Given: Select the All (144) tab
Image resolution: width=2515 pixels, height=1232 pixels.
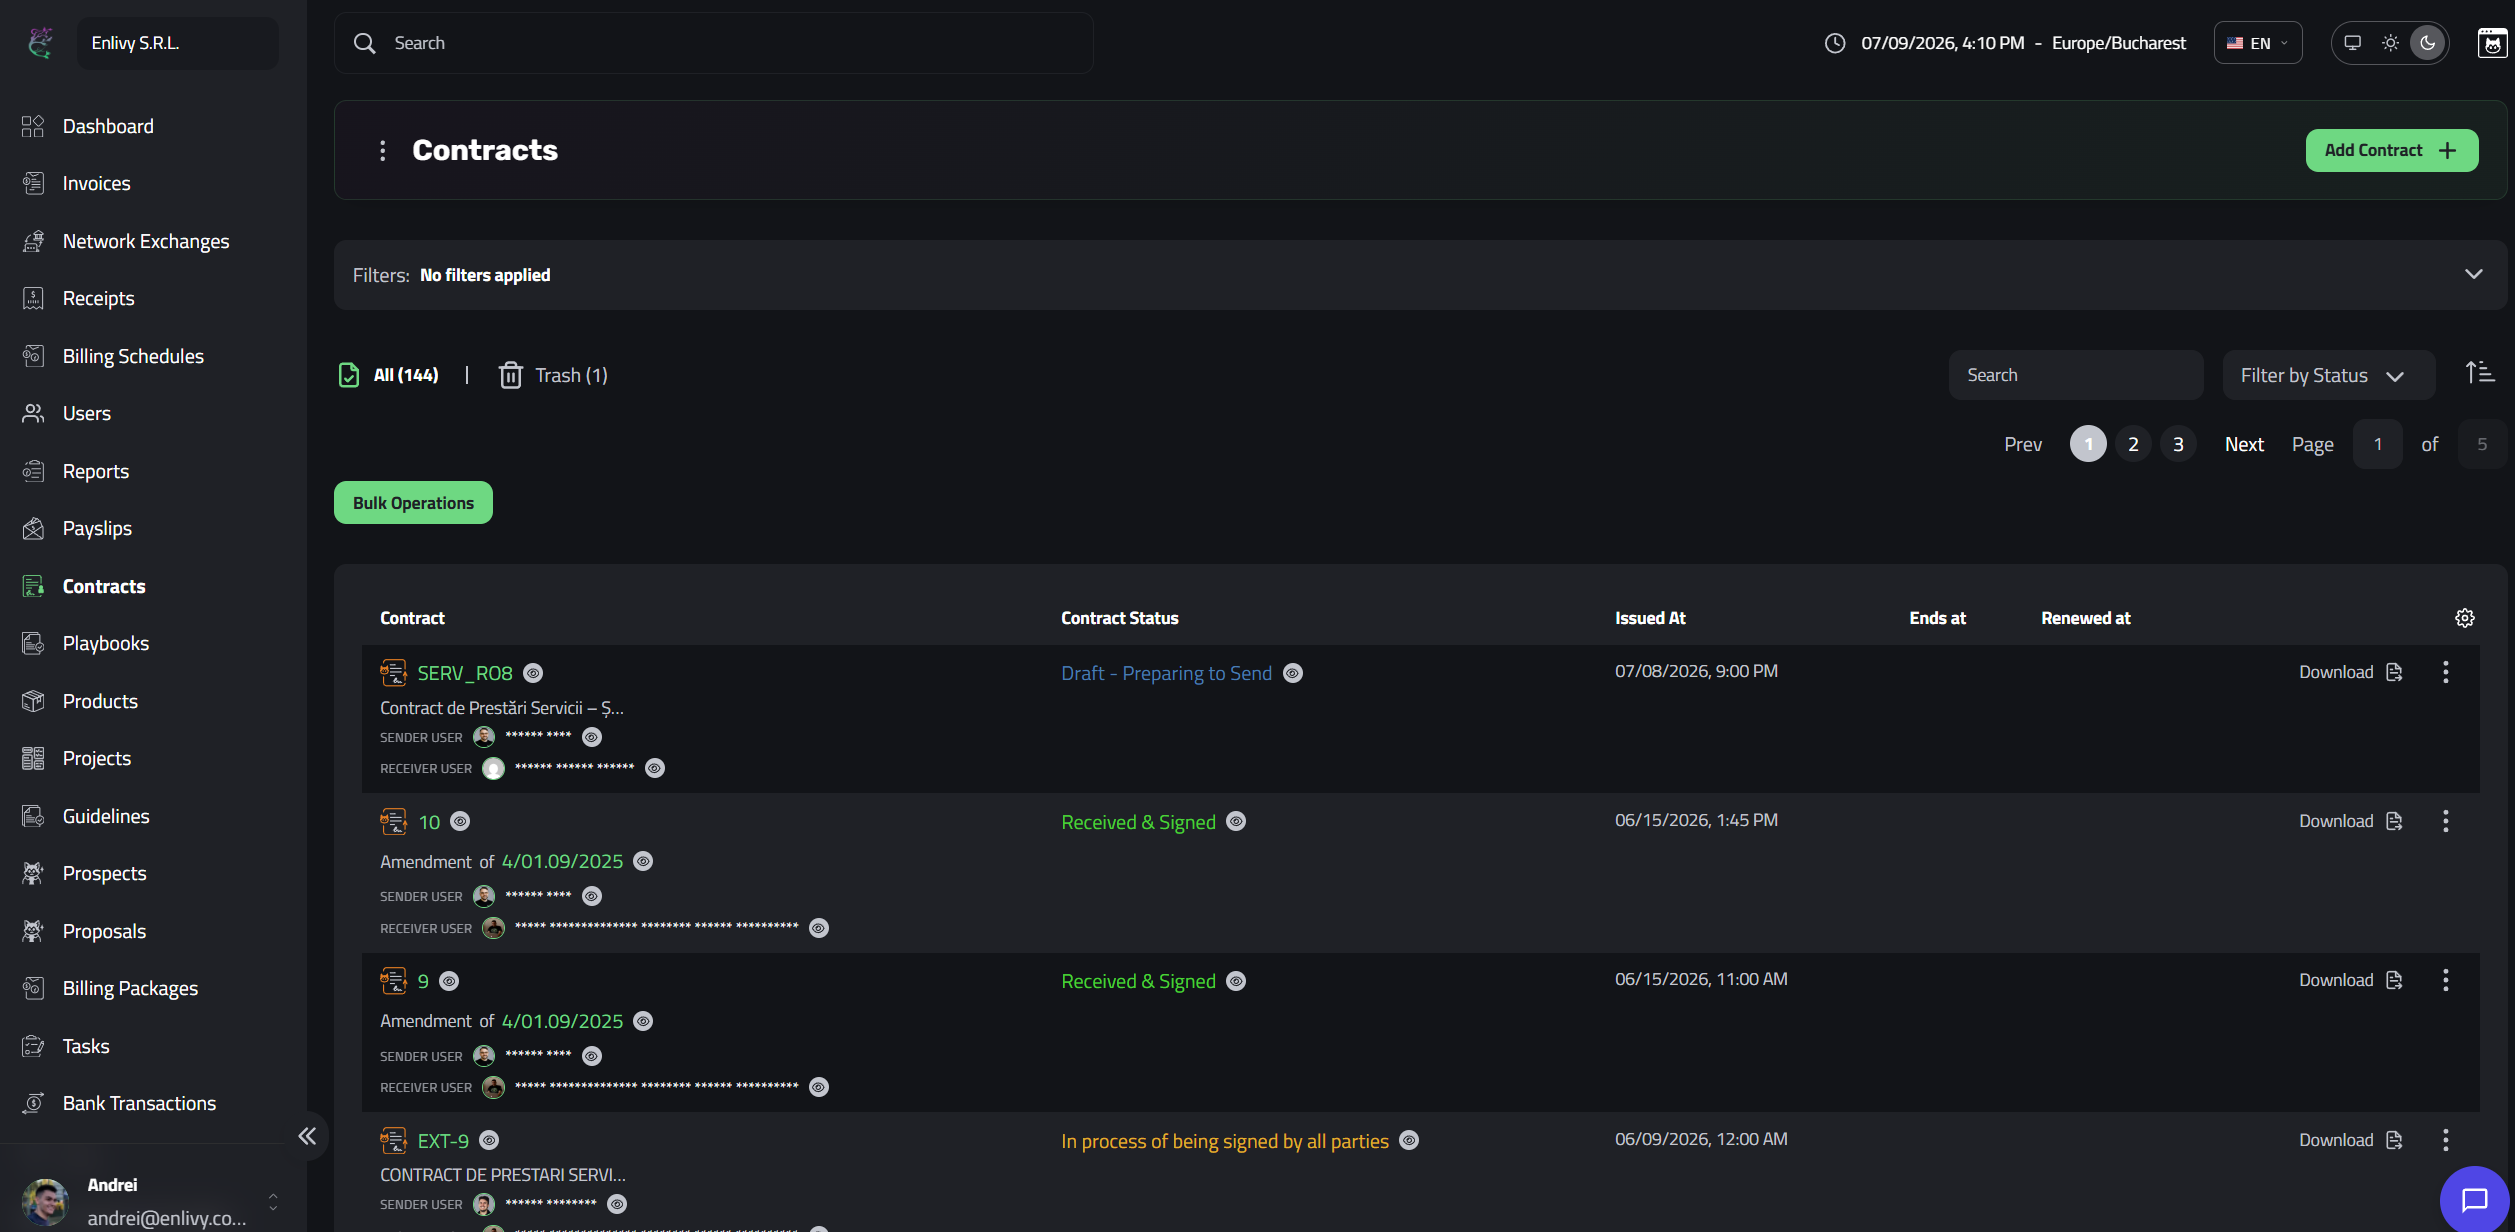Looking at the screenshot, I should pyautogui.click(x=390, y=375).
